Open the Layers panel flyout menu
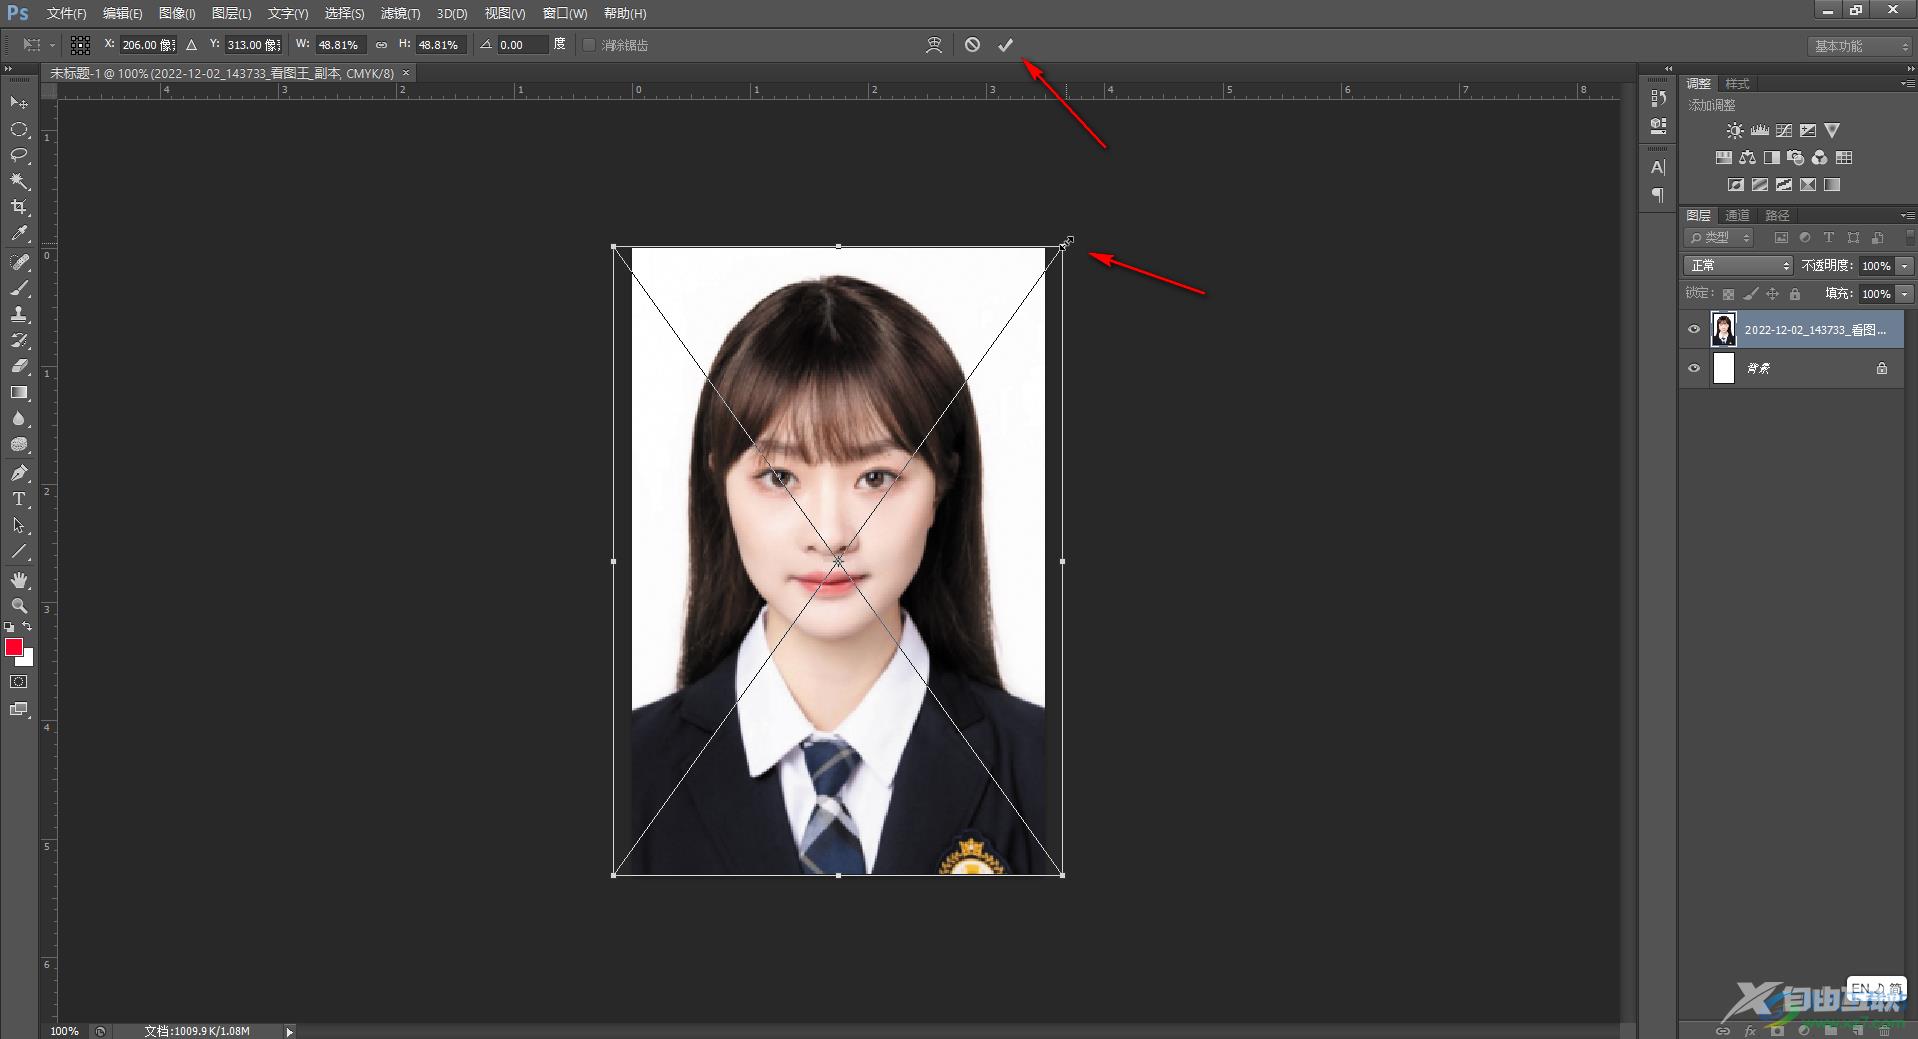1918x1039 pixels. click(x=1907, y=215)
